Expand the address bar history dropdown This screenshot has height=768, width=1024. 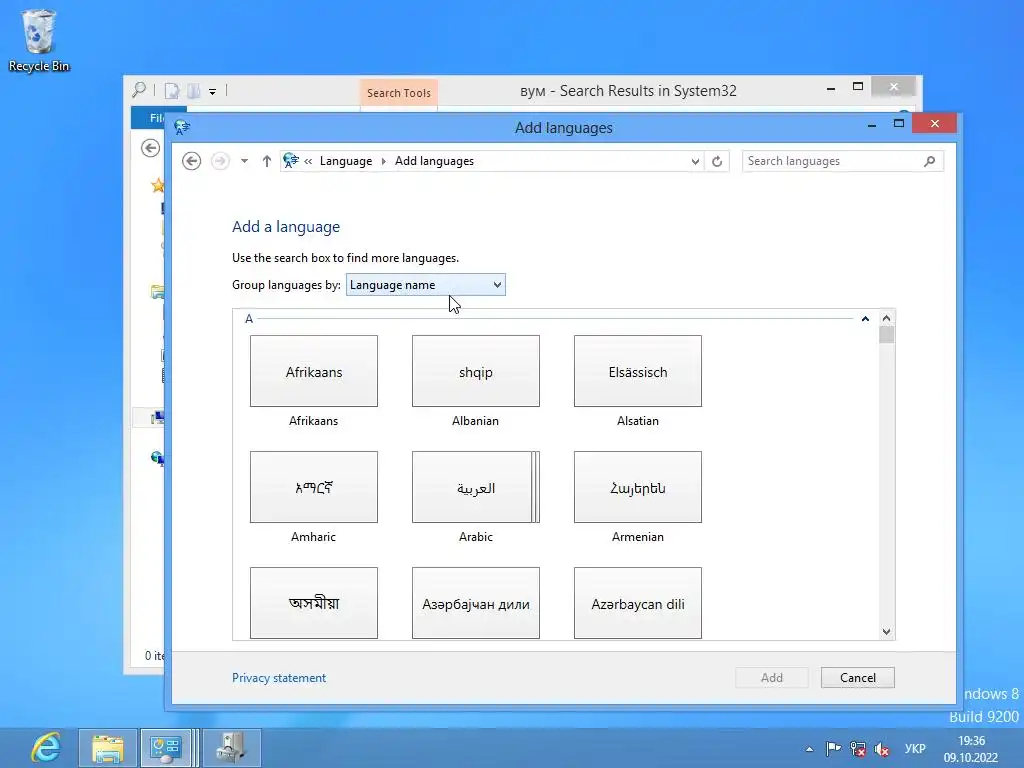(695, 161)
